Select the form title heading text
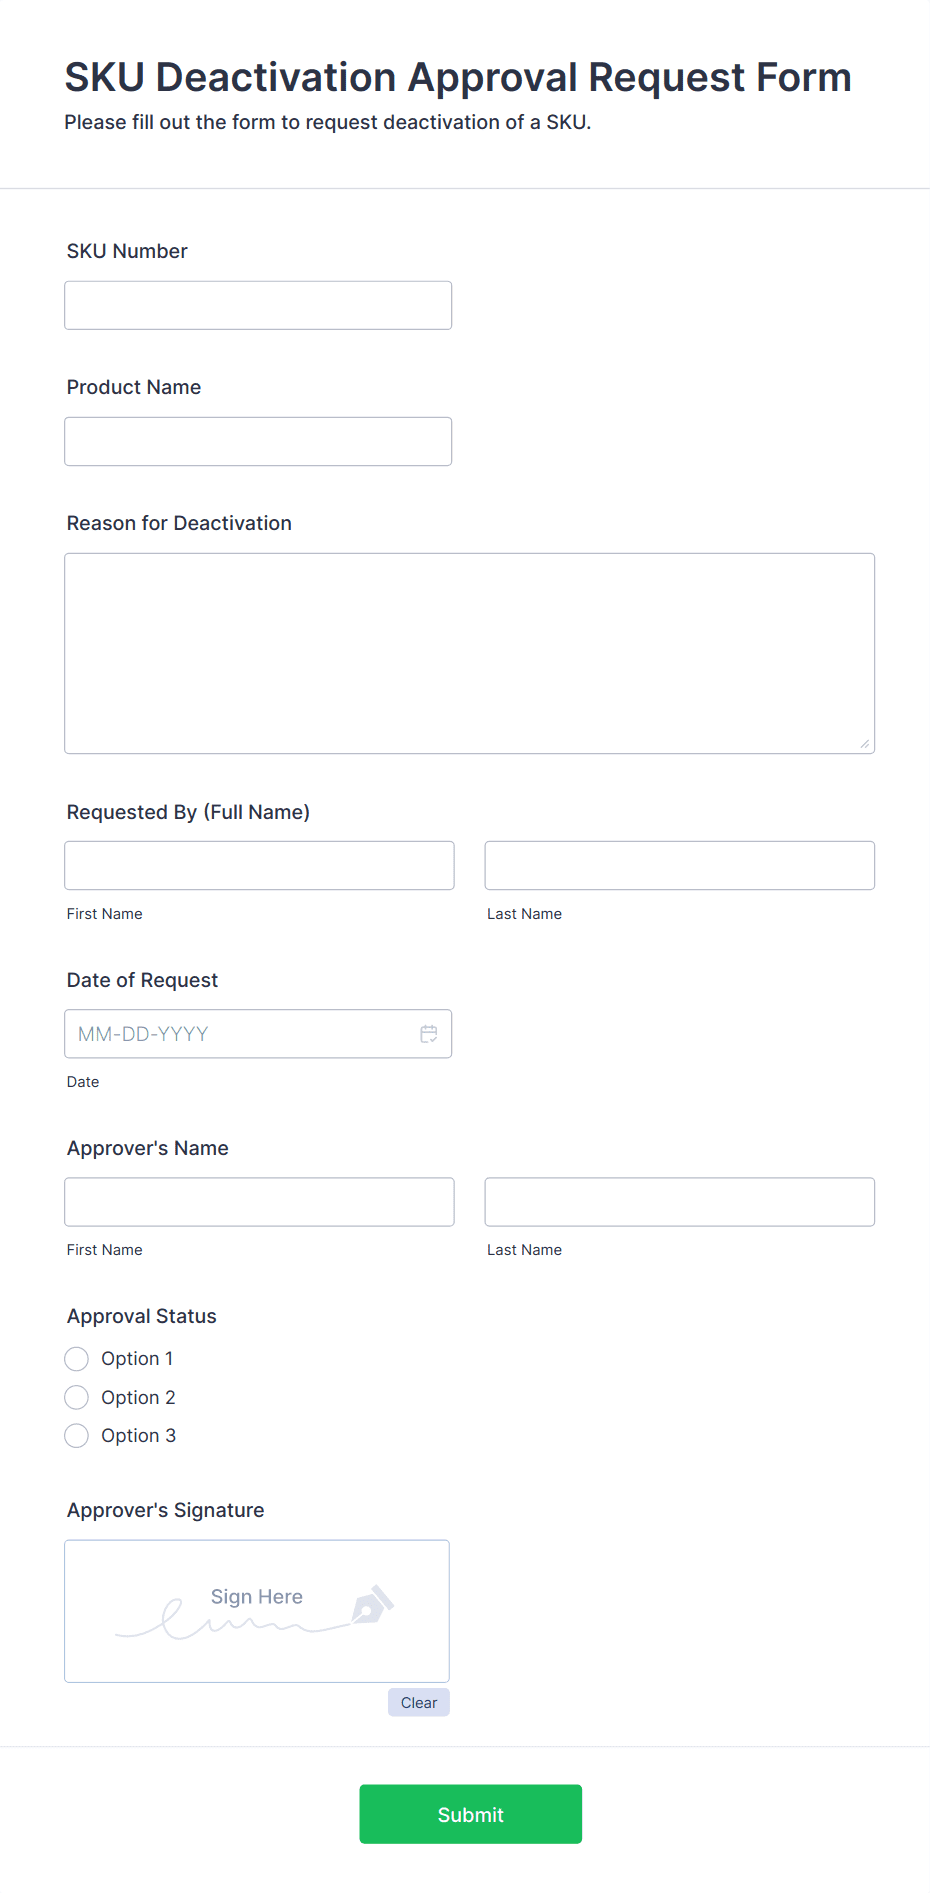 click(x=458, y=77)
